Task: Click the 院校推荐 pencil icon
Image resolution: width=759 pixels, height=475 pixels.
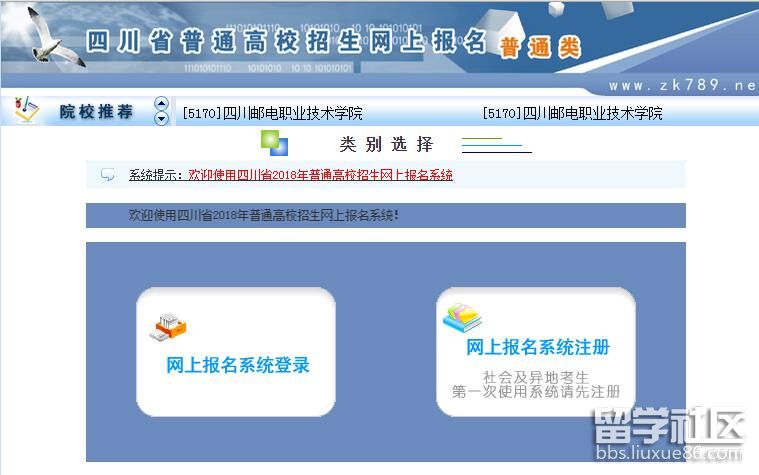Action: coord(27,109)
